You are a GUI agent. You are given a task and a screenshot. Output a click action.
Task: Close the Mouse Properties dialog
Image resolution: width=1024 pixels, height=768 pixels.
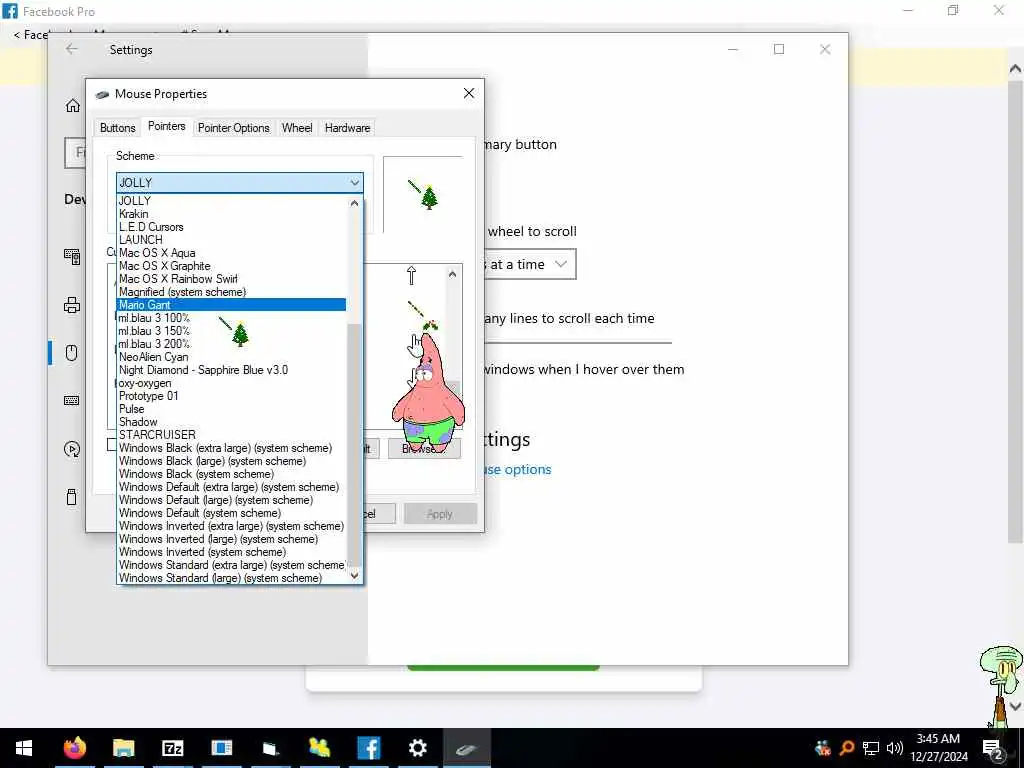[x=469, y=93]
